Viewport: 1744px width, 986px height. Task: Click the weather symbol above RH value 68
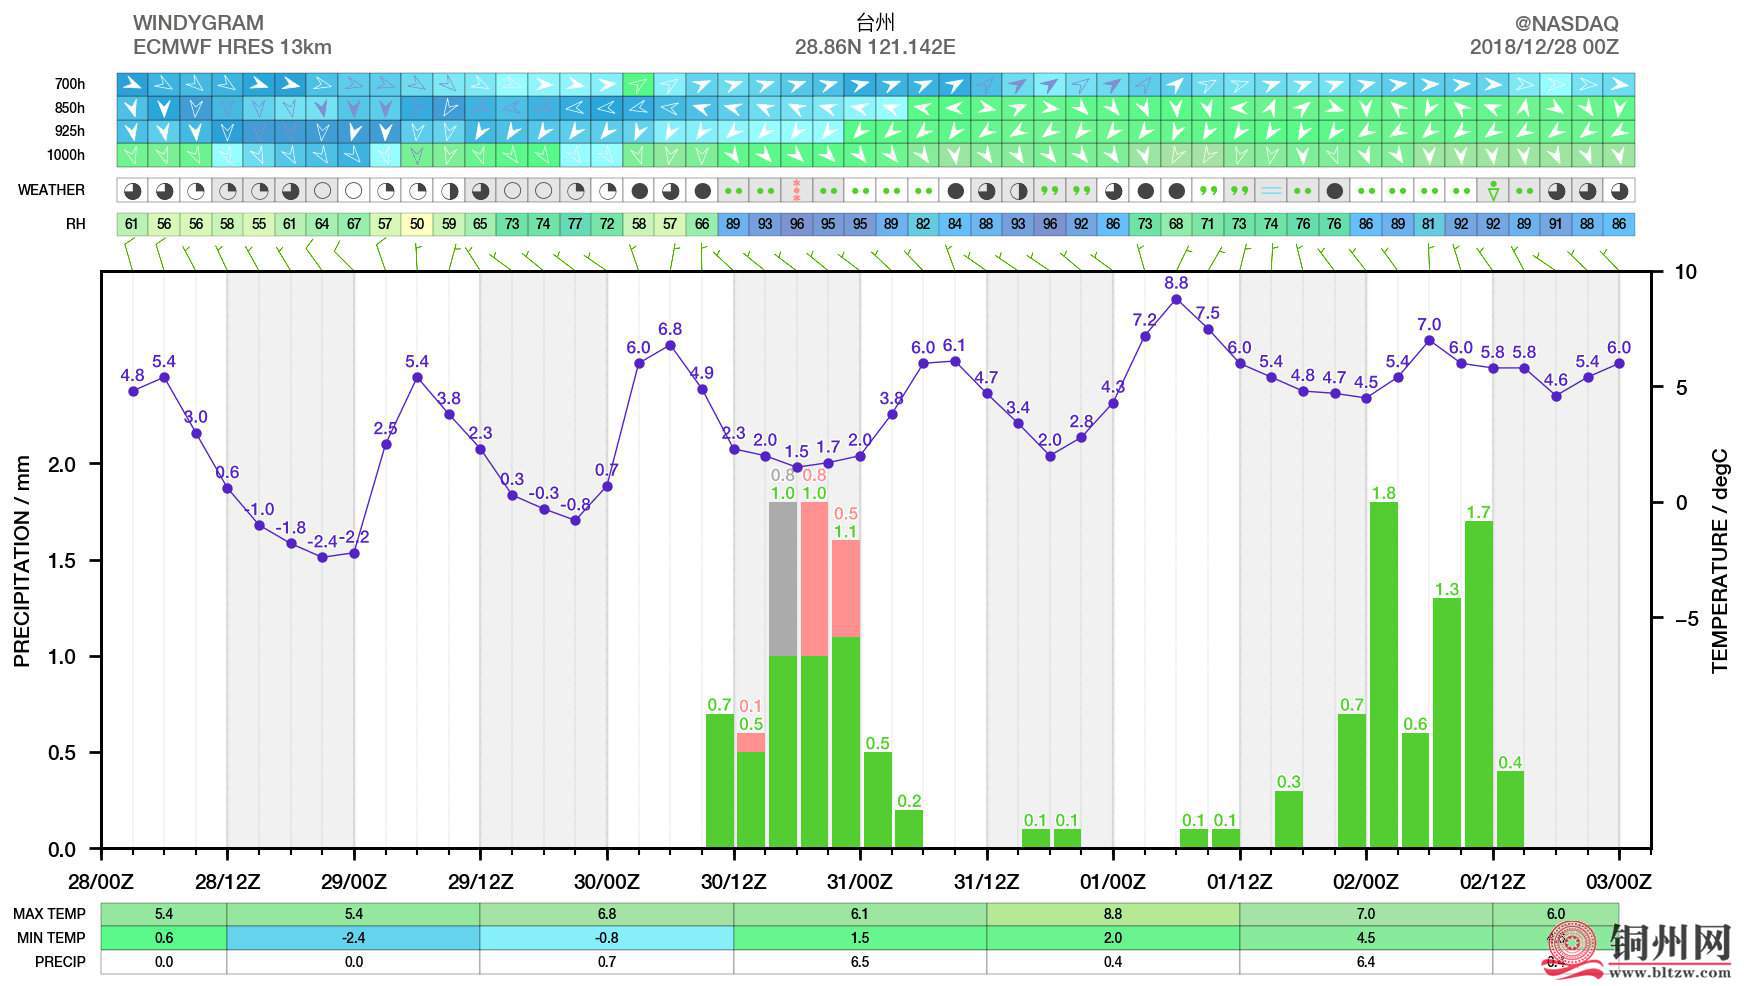tap(1176, 190)
